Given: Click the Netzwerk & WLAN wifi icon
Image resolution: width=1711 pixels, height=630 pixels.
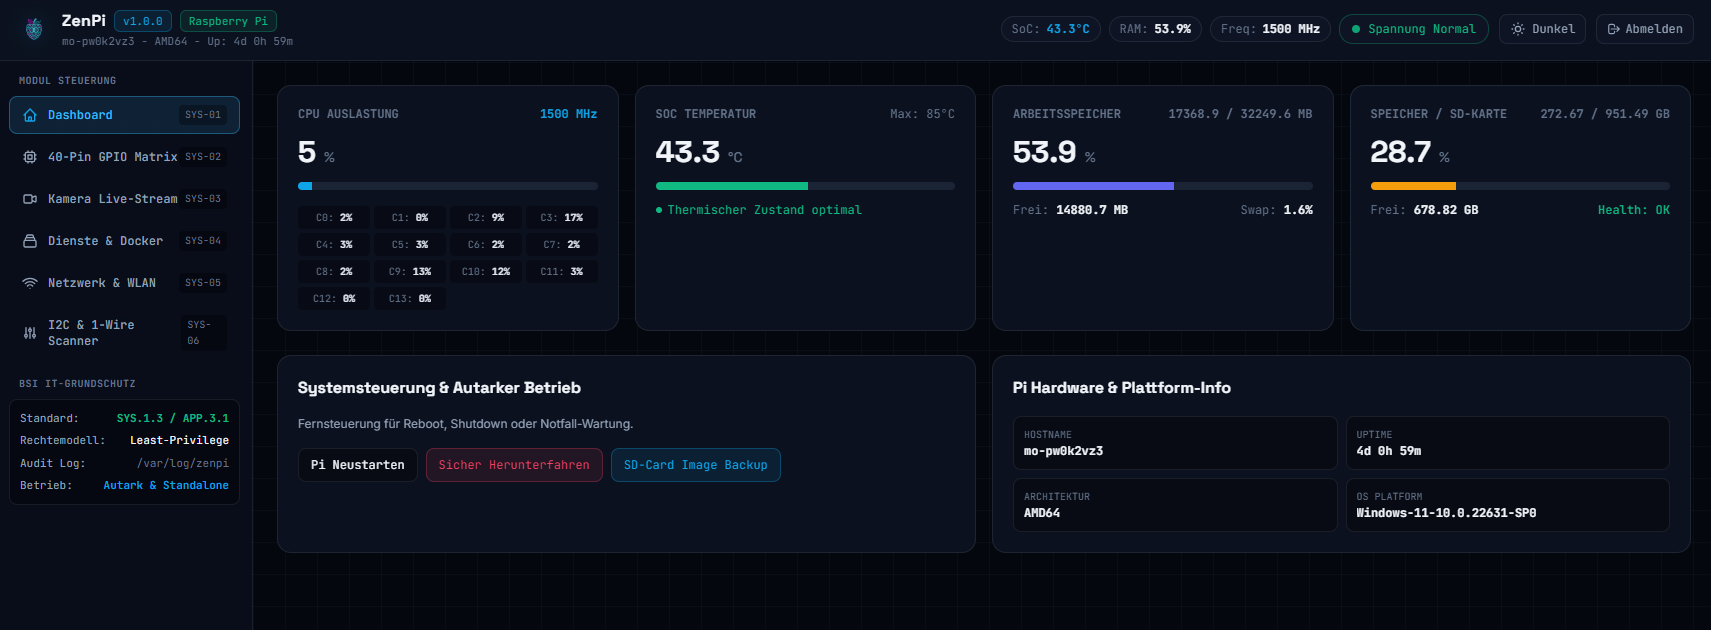Looking at the screenshot, I should [x=30, y=283].
